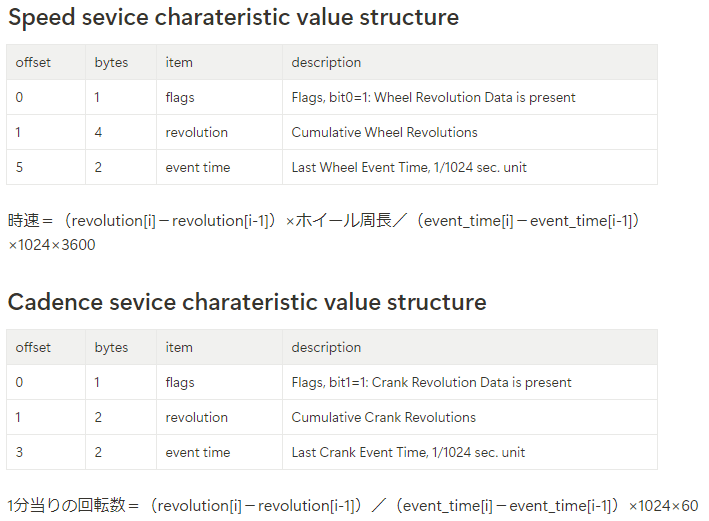Click the 'event time' item in the Cadence table

pyautogui.click(x=198, y=452)
